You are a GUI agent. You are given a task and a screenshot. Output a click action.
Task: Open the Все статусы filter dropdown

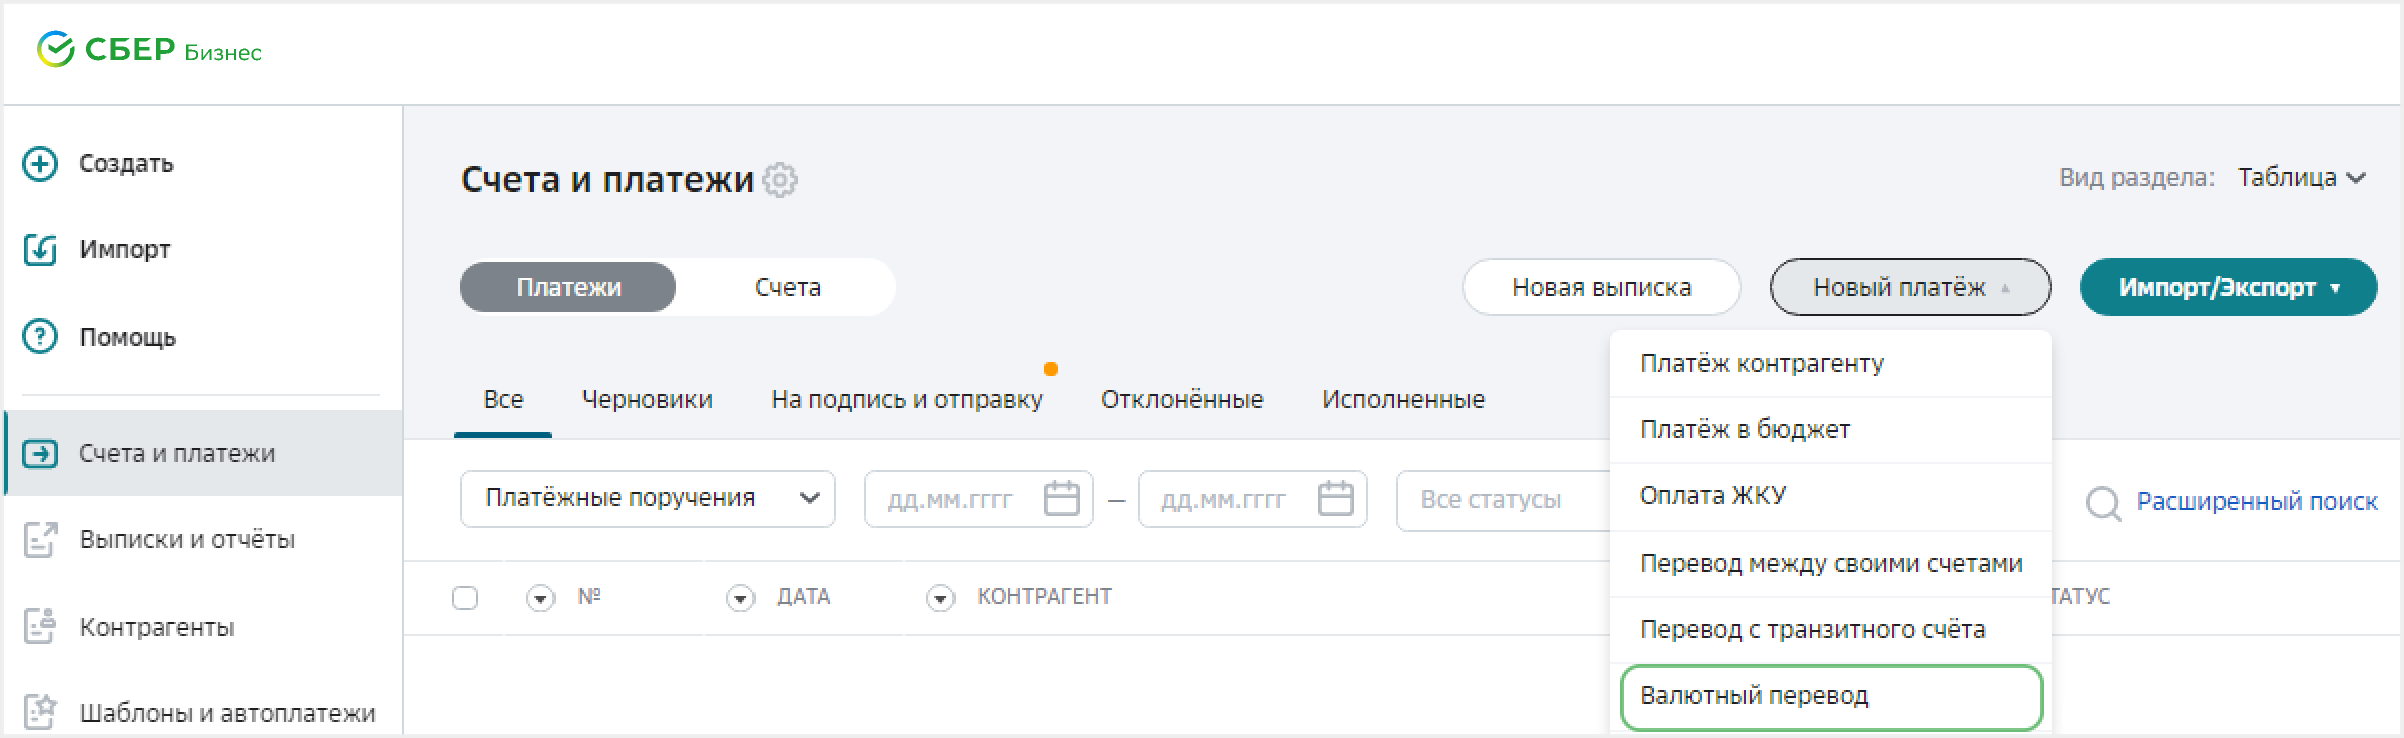pyautogui.click(x=1503, y=499)
